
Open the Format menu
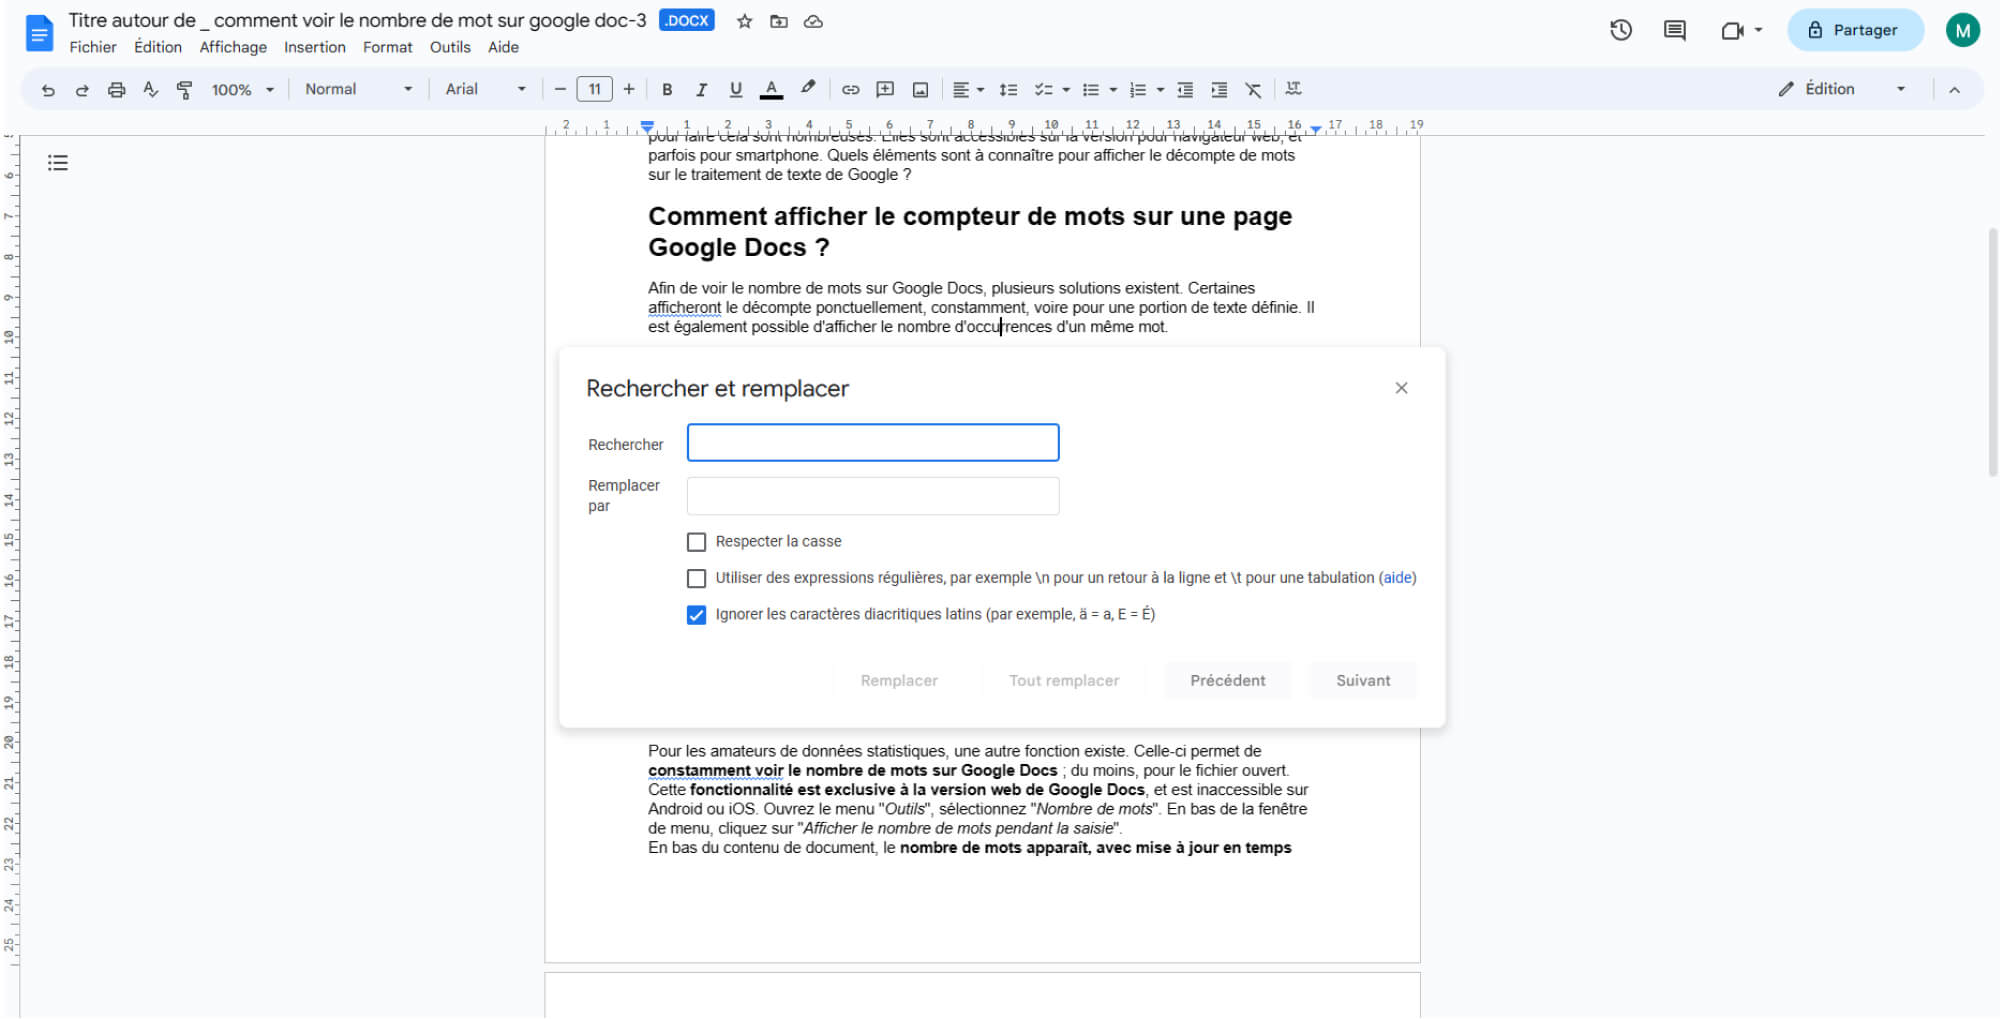pos(388,47)
